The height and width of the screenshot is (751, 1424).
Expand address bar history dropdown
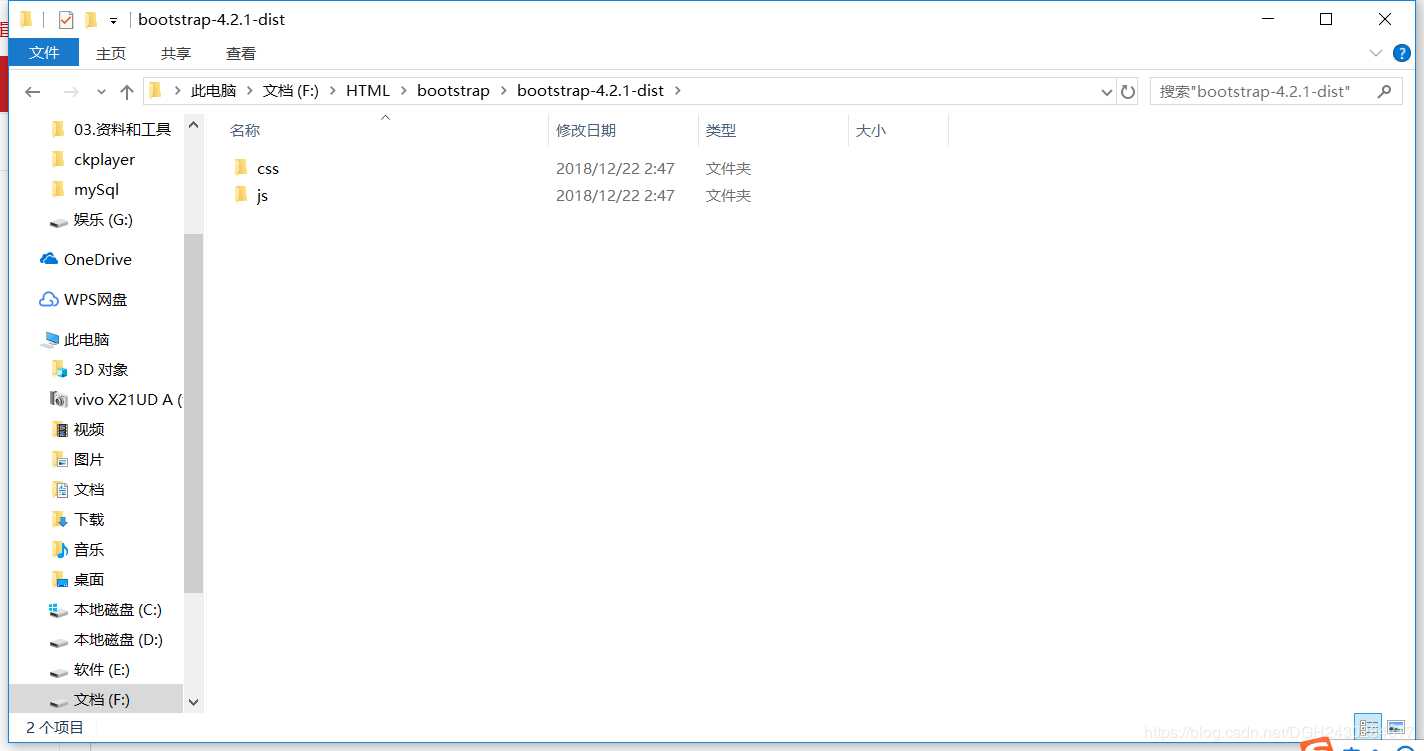(x=1107, y=92)
